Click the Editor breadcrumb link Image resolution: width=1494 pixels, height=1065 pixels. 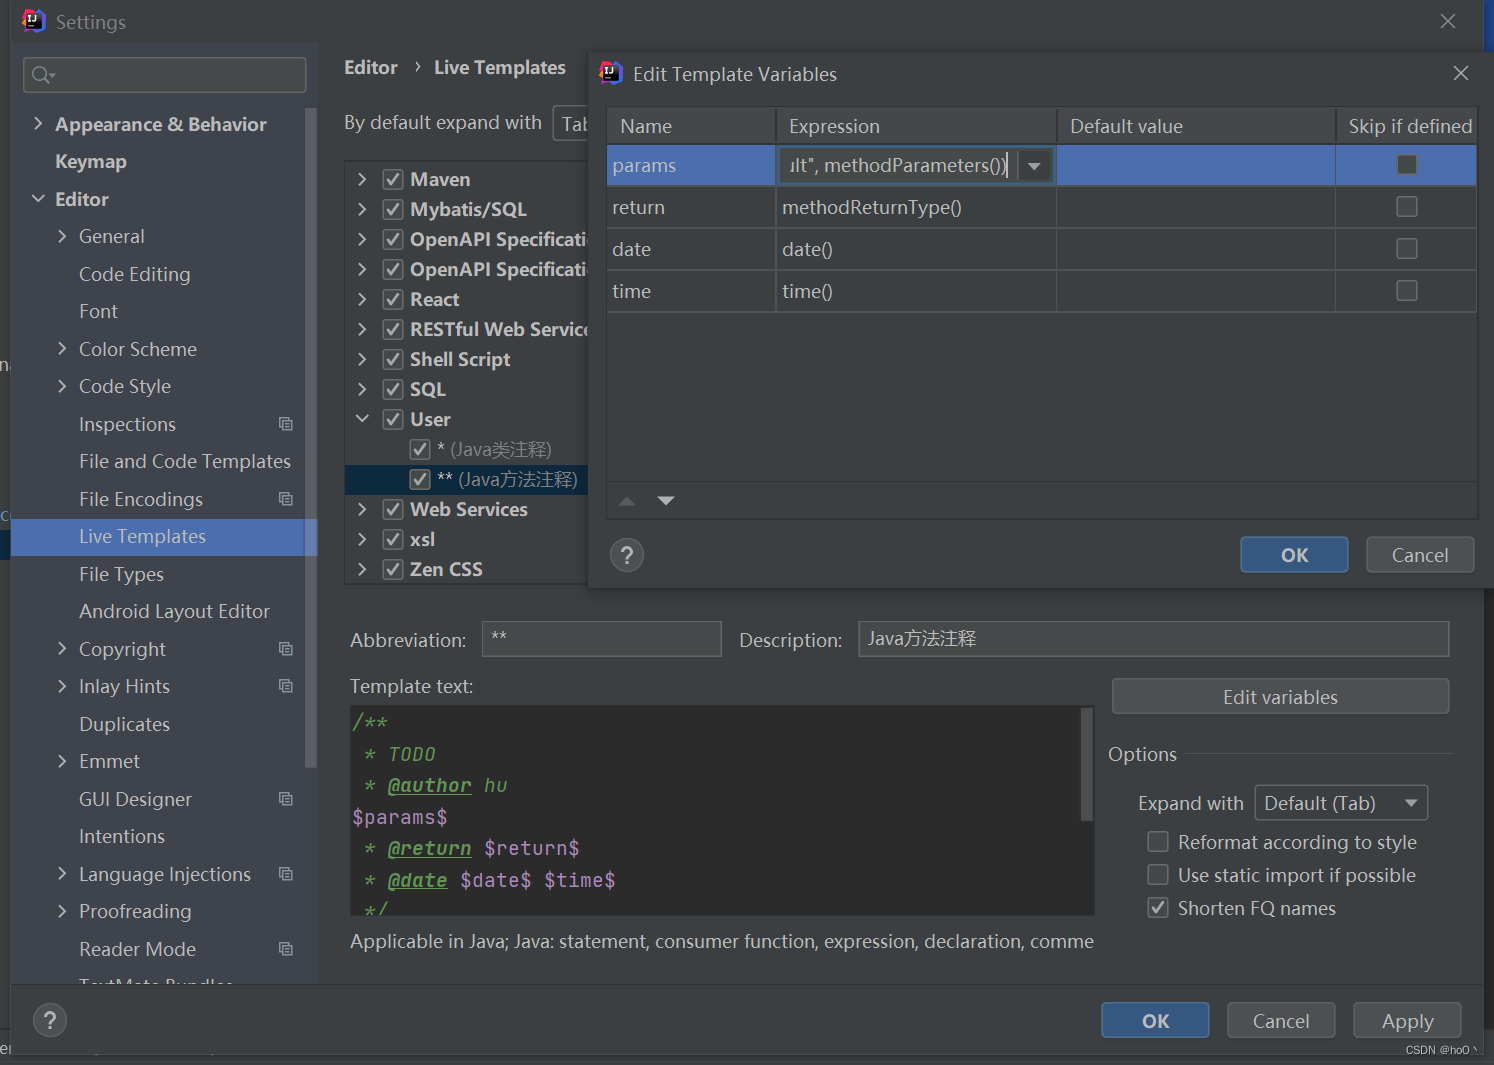371,68
